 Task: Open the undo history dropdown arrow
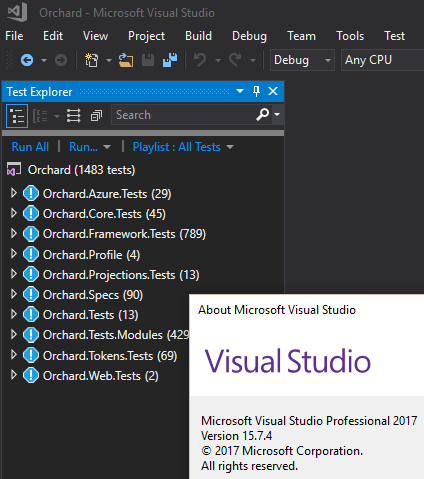(218, 61)
